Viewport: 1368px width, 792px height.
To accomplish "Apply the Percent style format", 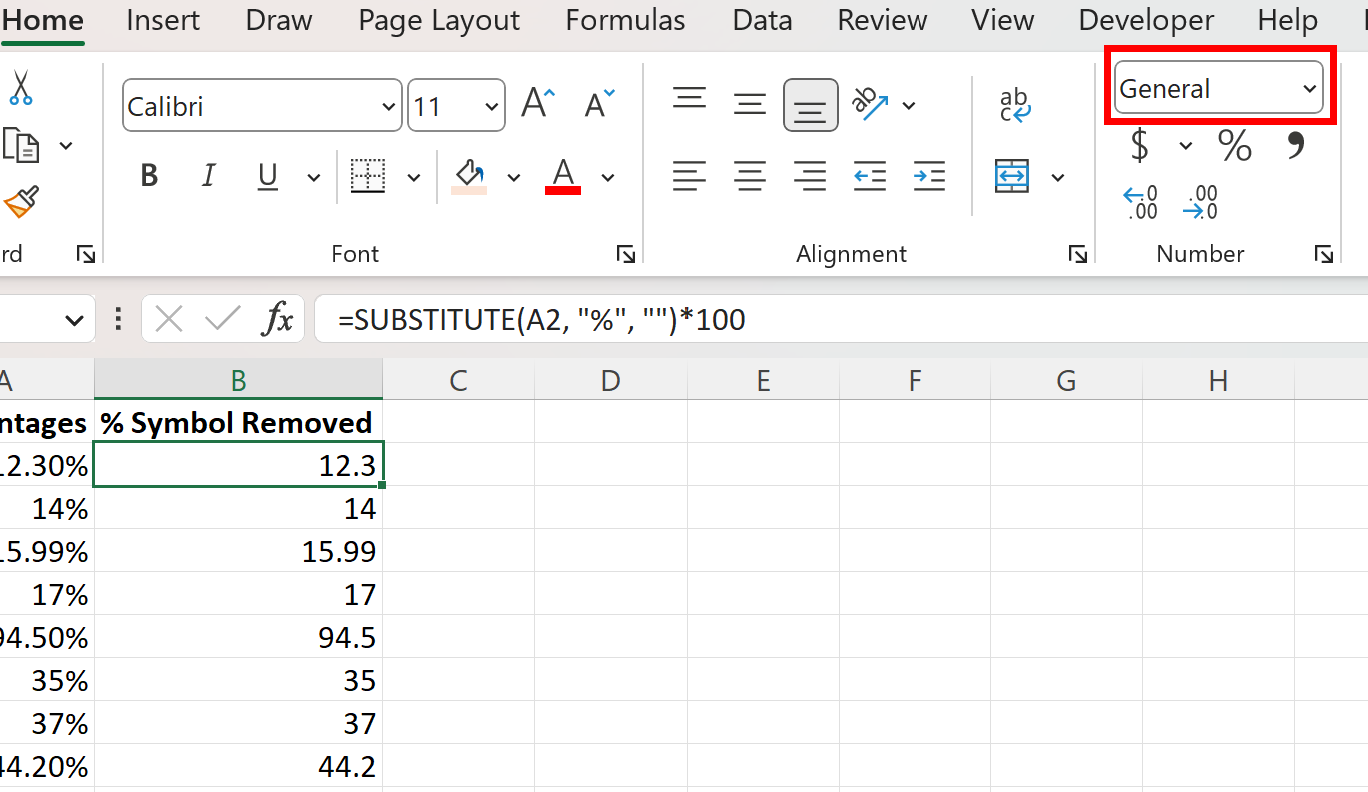I will [x=1234, y=145].
